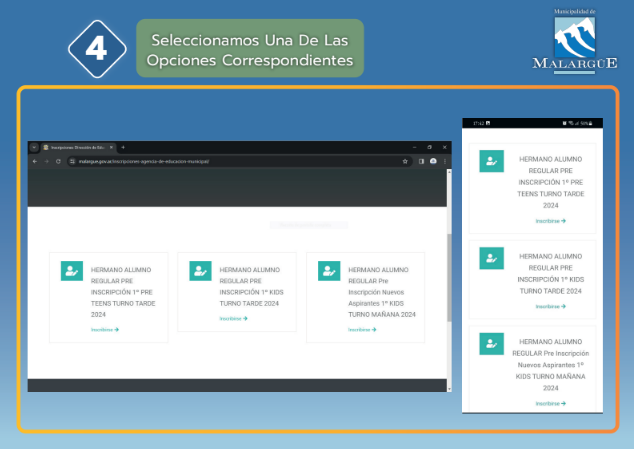Open a new browser tab with plus button

tap(123, 147)
